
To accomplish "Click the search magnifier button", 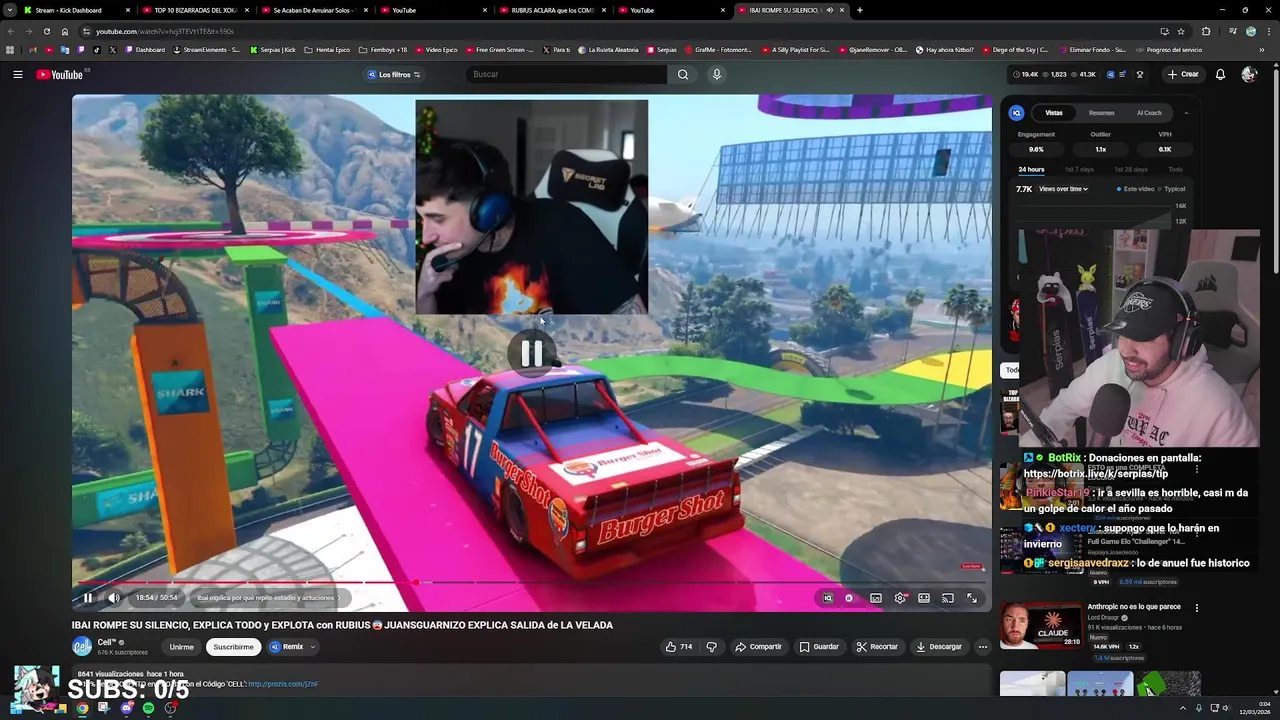I will (x=683, y=74).
